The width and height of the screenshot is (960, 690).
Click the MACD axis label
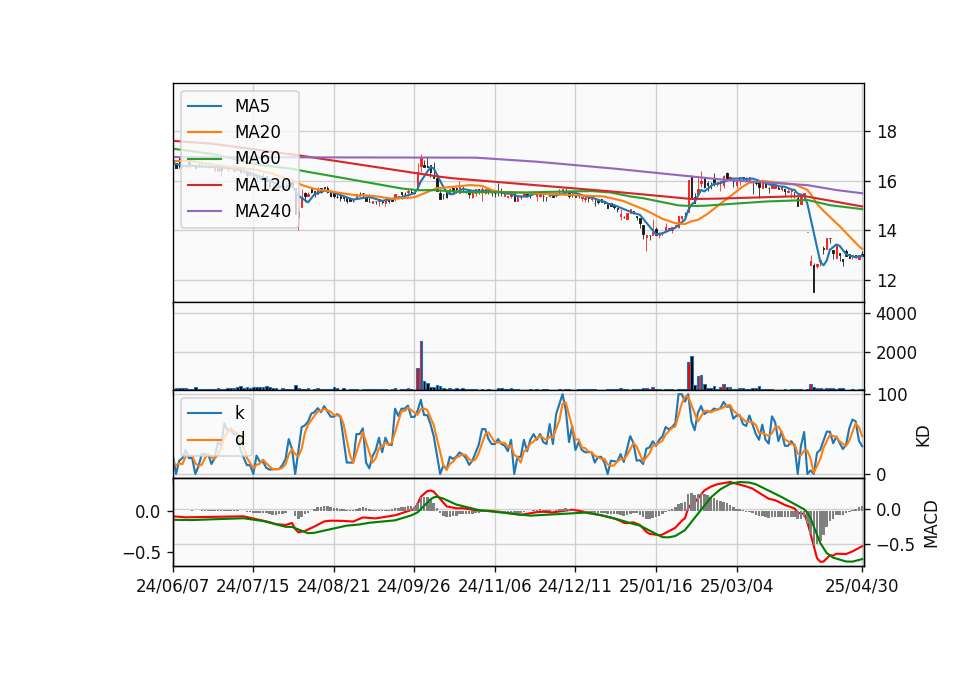click(931, 524)
